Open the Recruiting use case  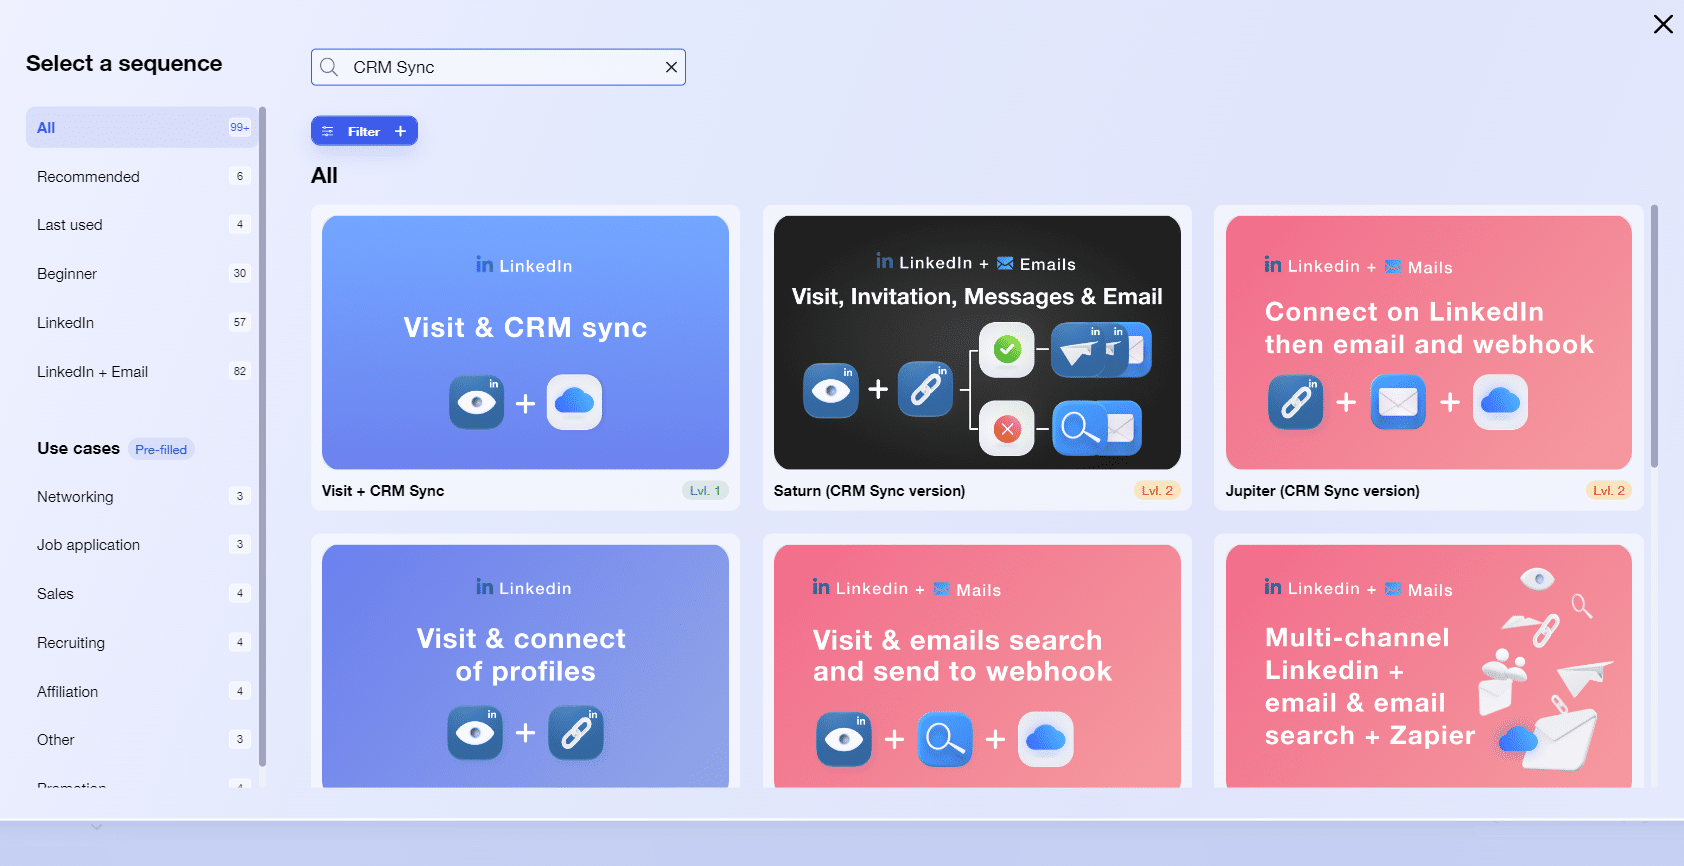(x=142, y=643)
